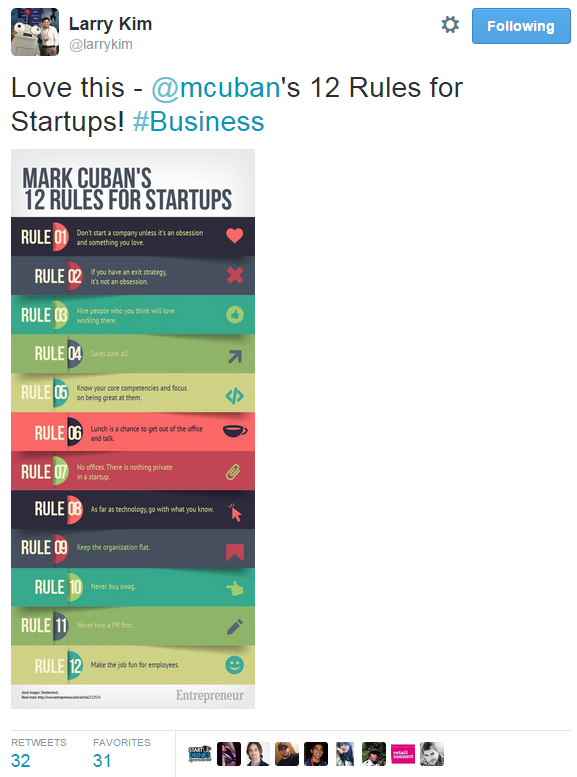Click the smiley face icon on Rule 12
The width and height of the screenshot is (577, 777).
click(234, 665)
